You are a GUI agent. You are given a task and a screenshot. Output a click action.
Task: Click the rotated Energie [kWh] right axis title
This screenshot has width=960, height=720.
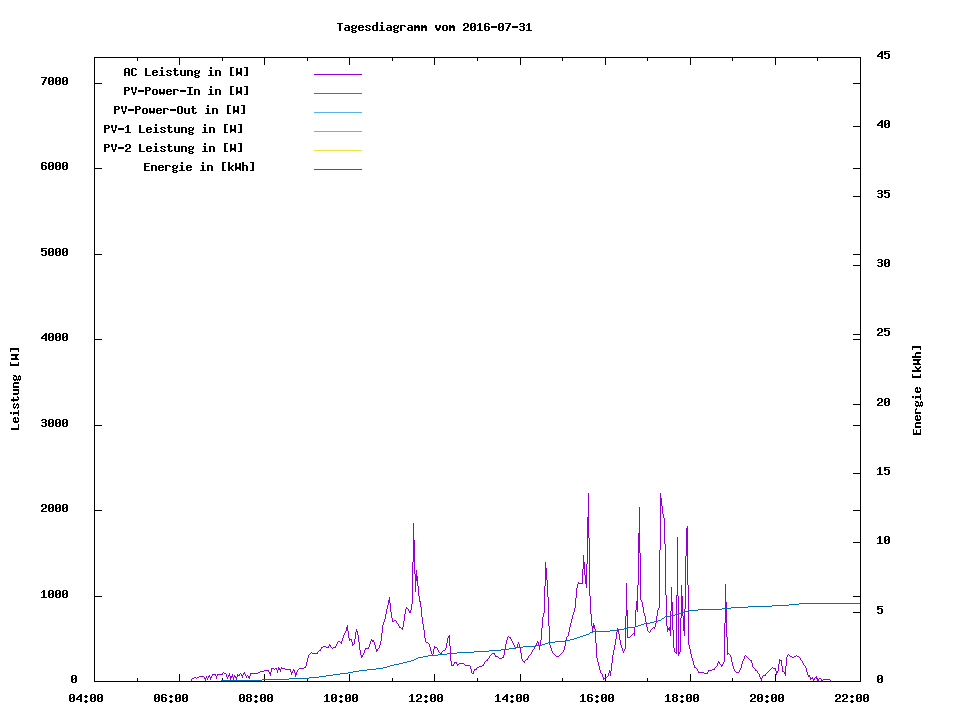[917, 390]
